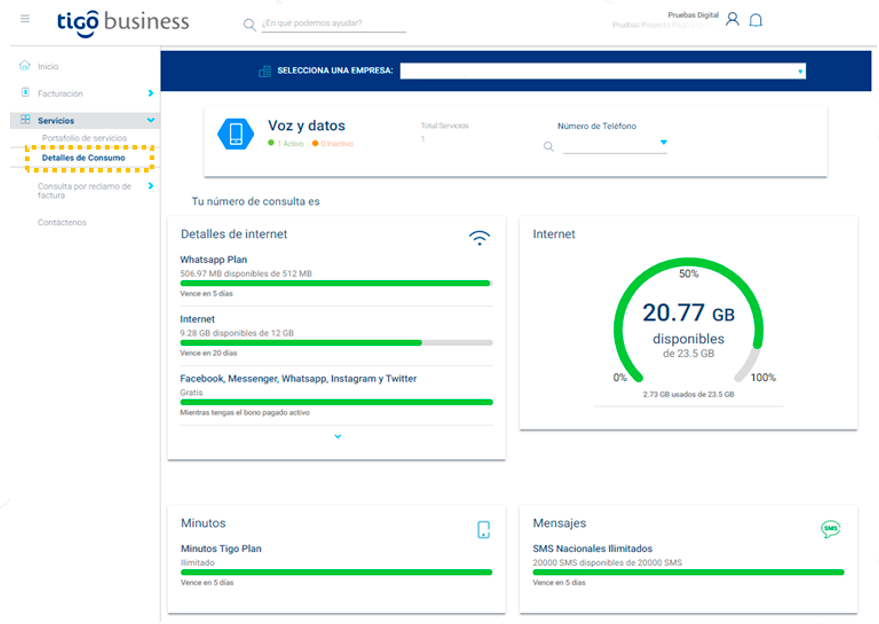Click the Wi-Fi icon in Detalles de internet
The image size is (879, 624).
pos(479,238)
